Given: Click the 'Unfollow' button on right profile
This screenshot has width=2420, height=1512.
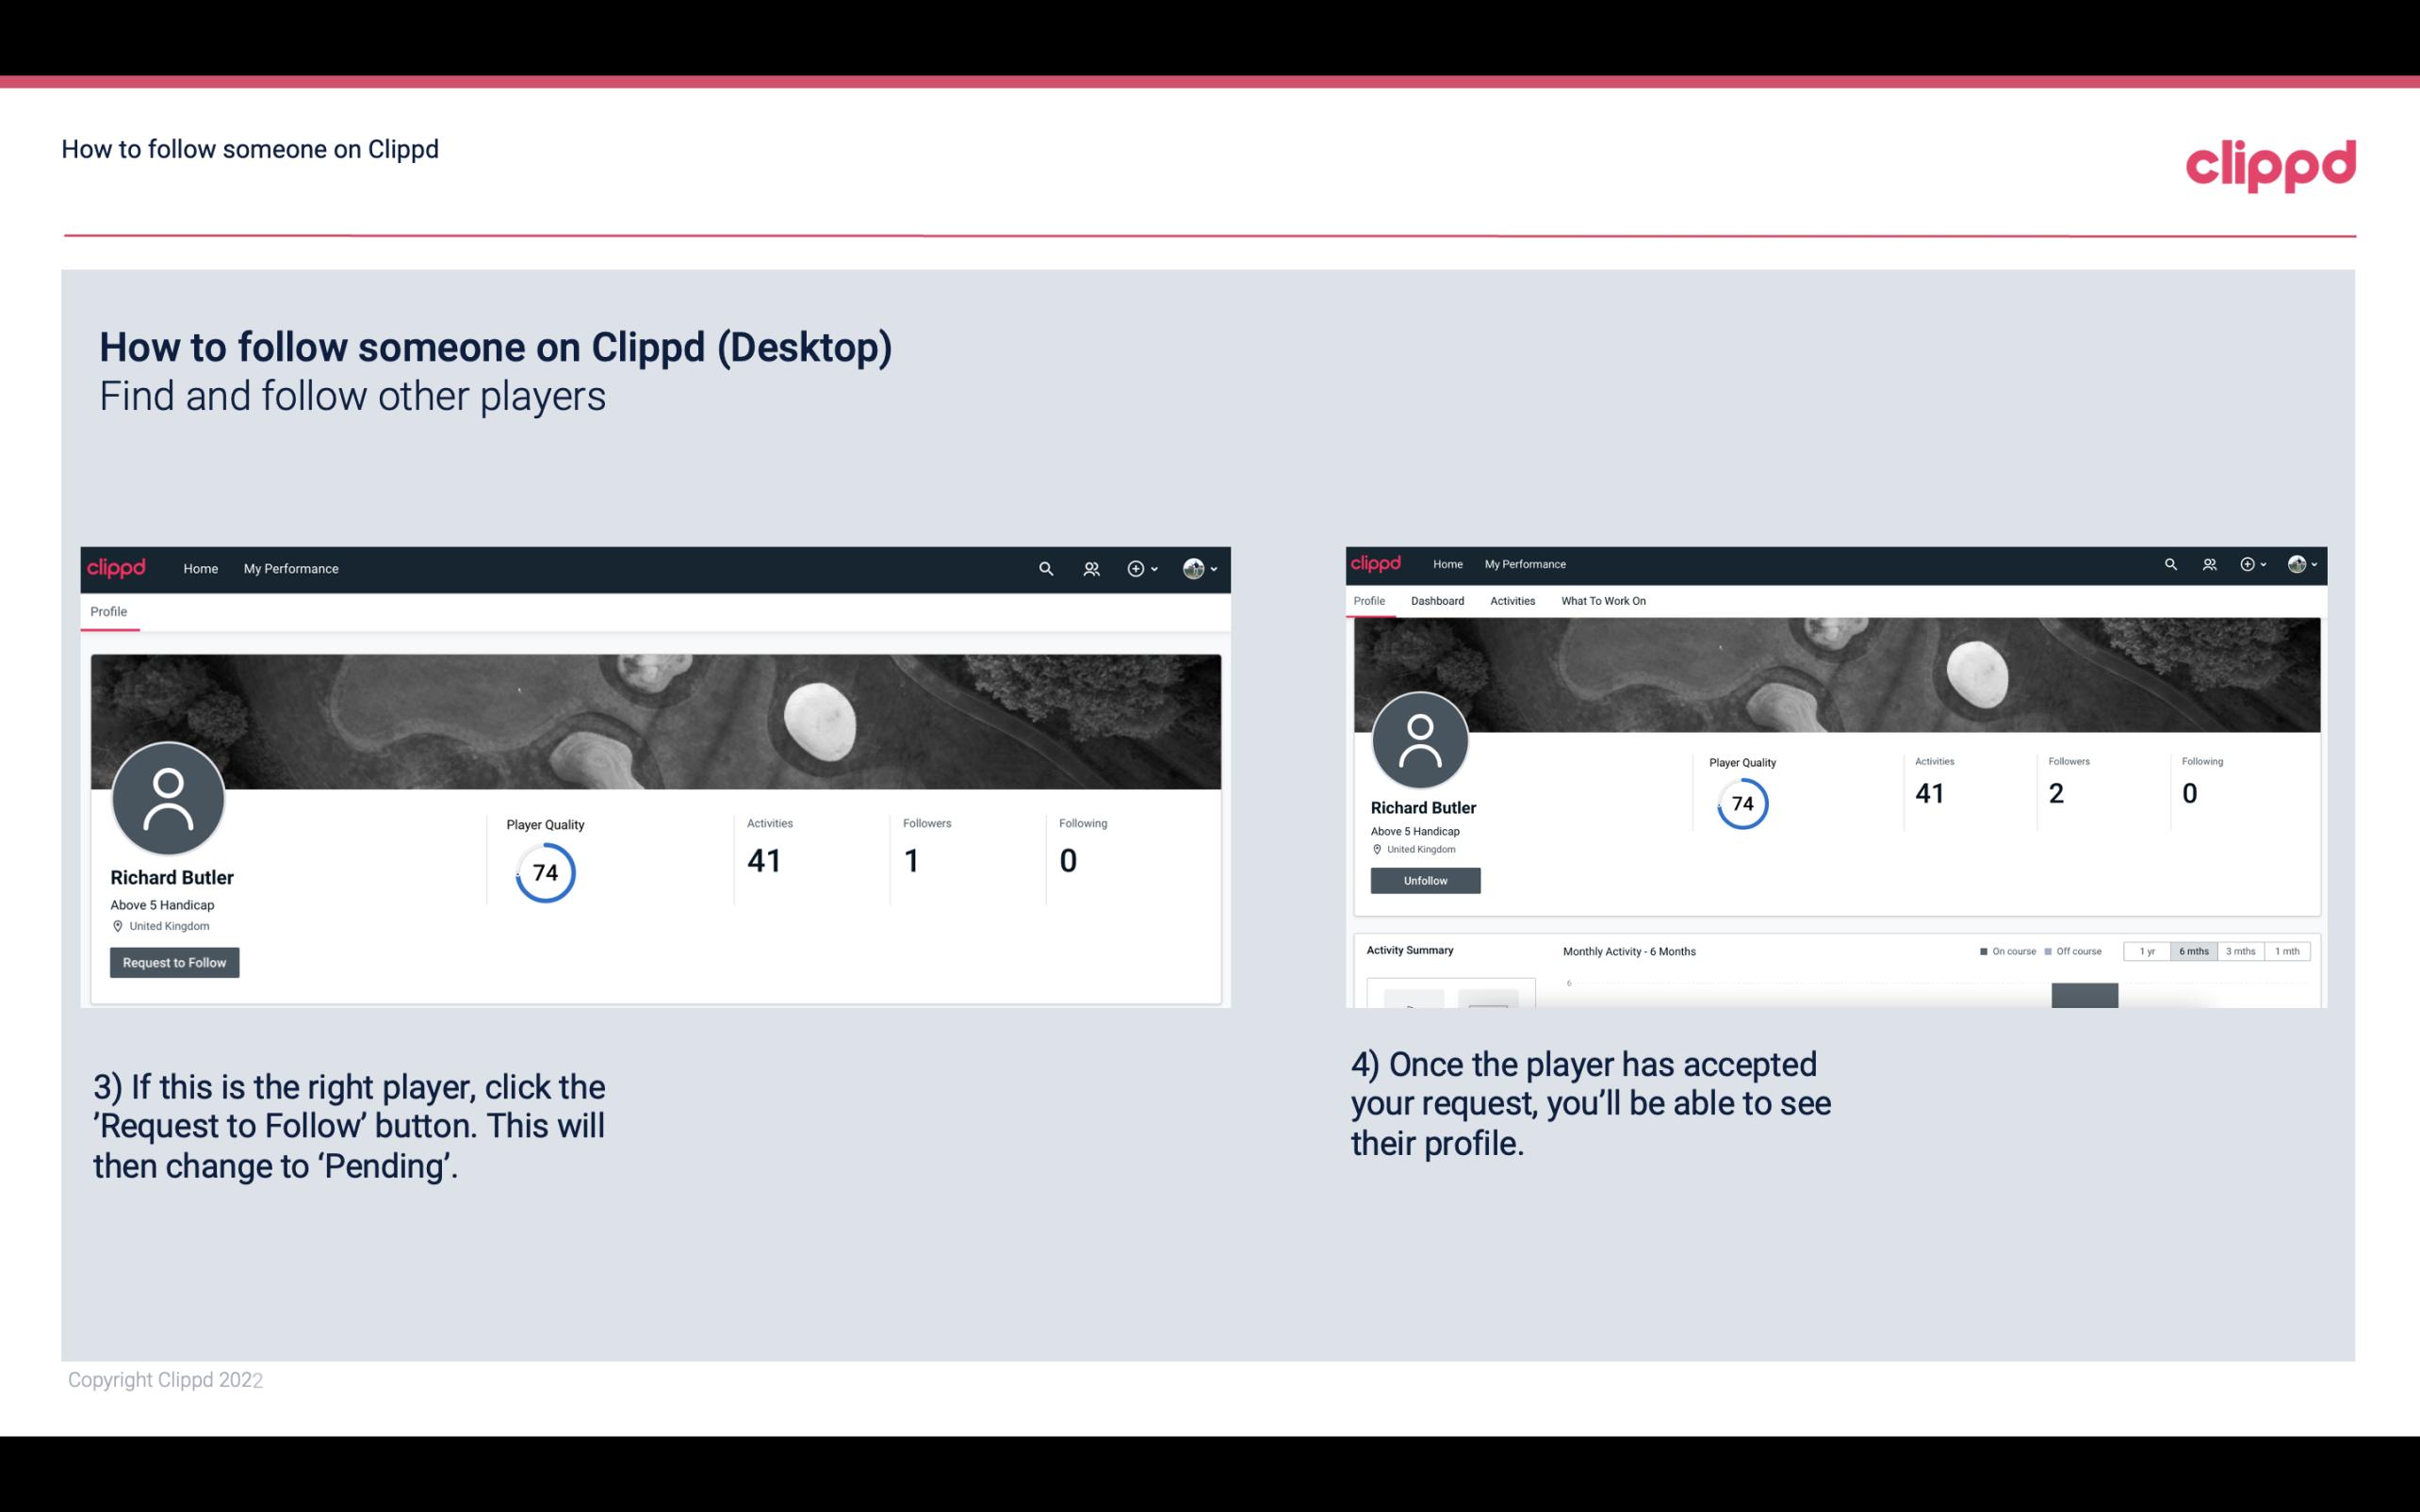Looking at the screenshot, I should click(x=1425, y=880).
